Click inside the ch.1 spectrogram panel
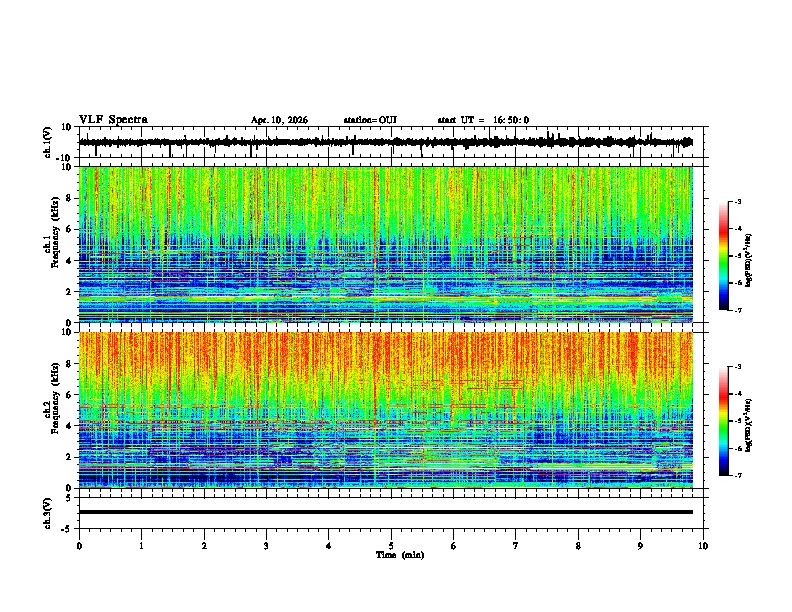The height and width of the screenshot is (612, 792). click(386, 244)
